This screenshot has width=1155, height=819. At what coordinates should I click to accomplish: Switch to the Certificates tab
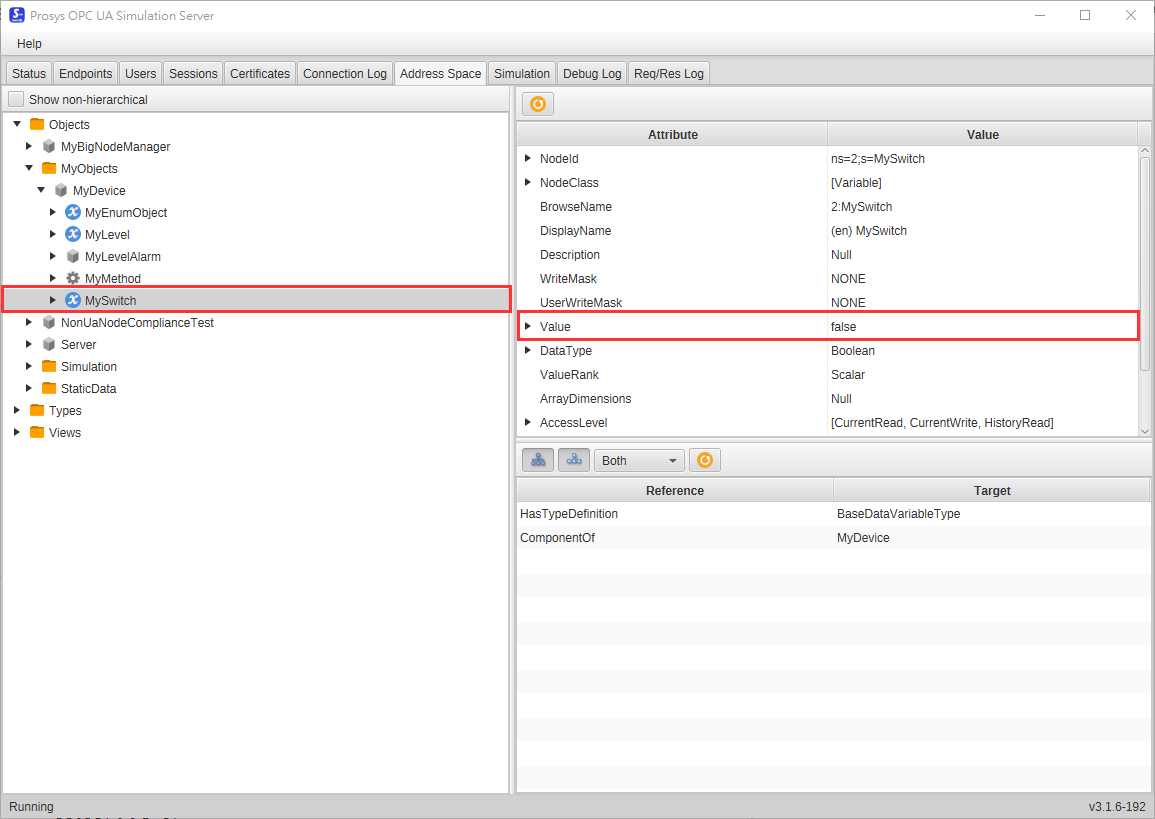pyautogui.click(x=260, y=74)
